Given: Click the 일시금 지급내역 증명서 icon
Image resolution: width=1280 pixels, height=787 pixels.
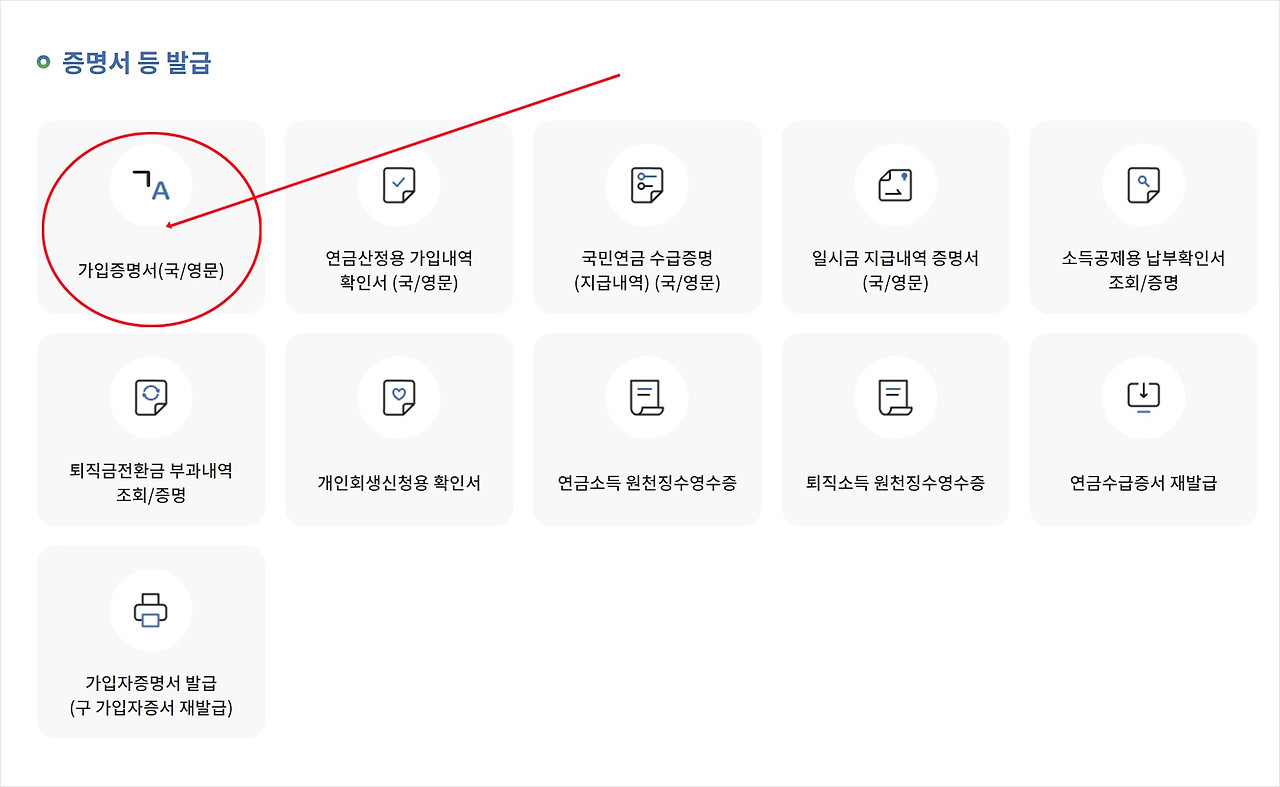Looking at the screenshot, I should coord(895,185).
